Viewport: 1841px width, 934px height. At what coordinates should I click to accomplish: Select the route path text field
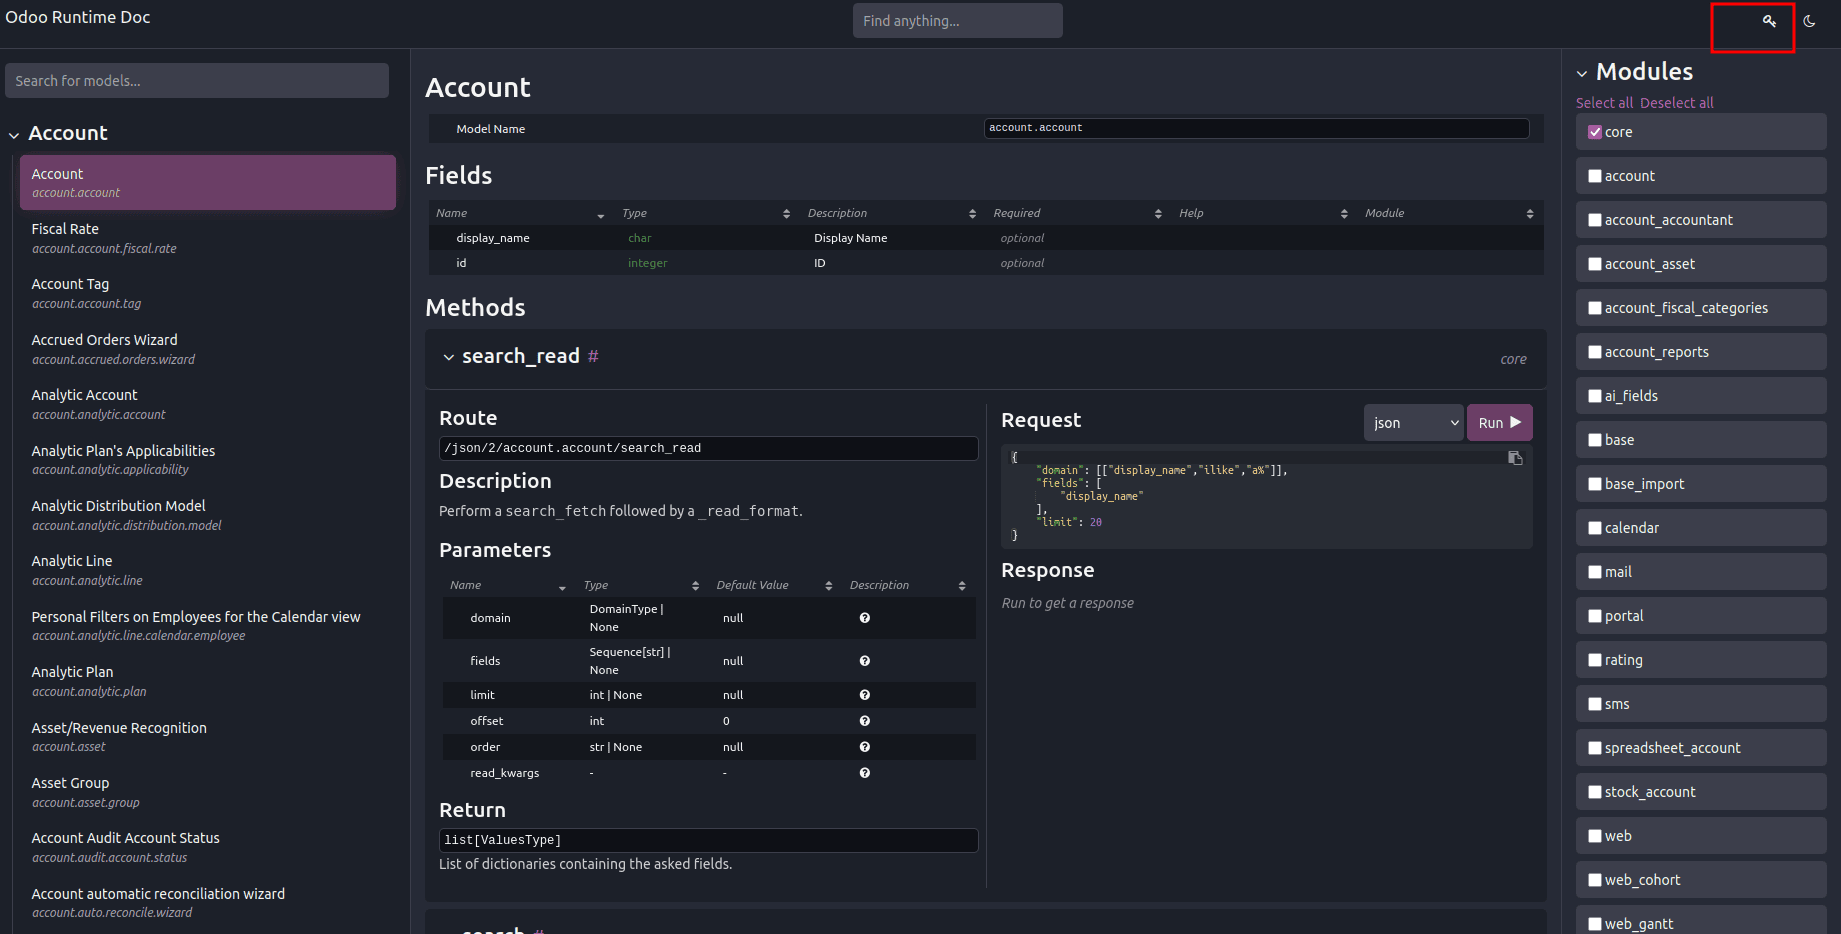[x=709, y=448]
